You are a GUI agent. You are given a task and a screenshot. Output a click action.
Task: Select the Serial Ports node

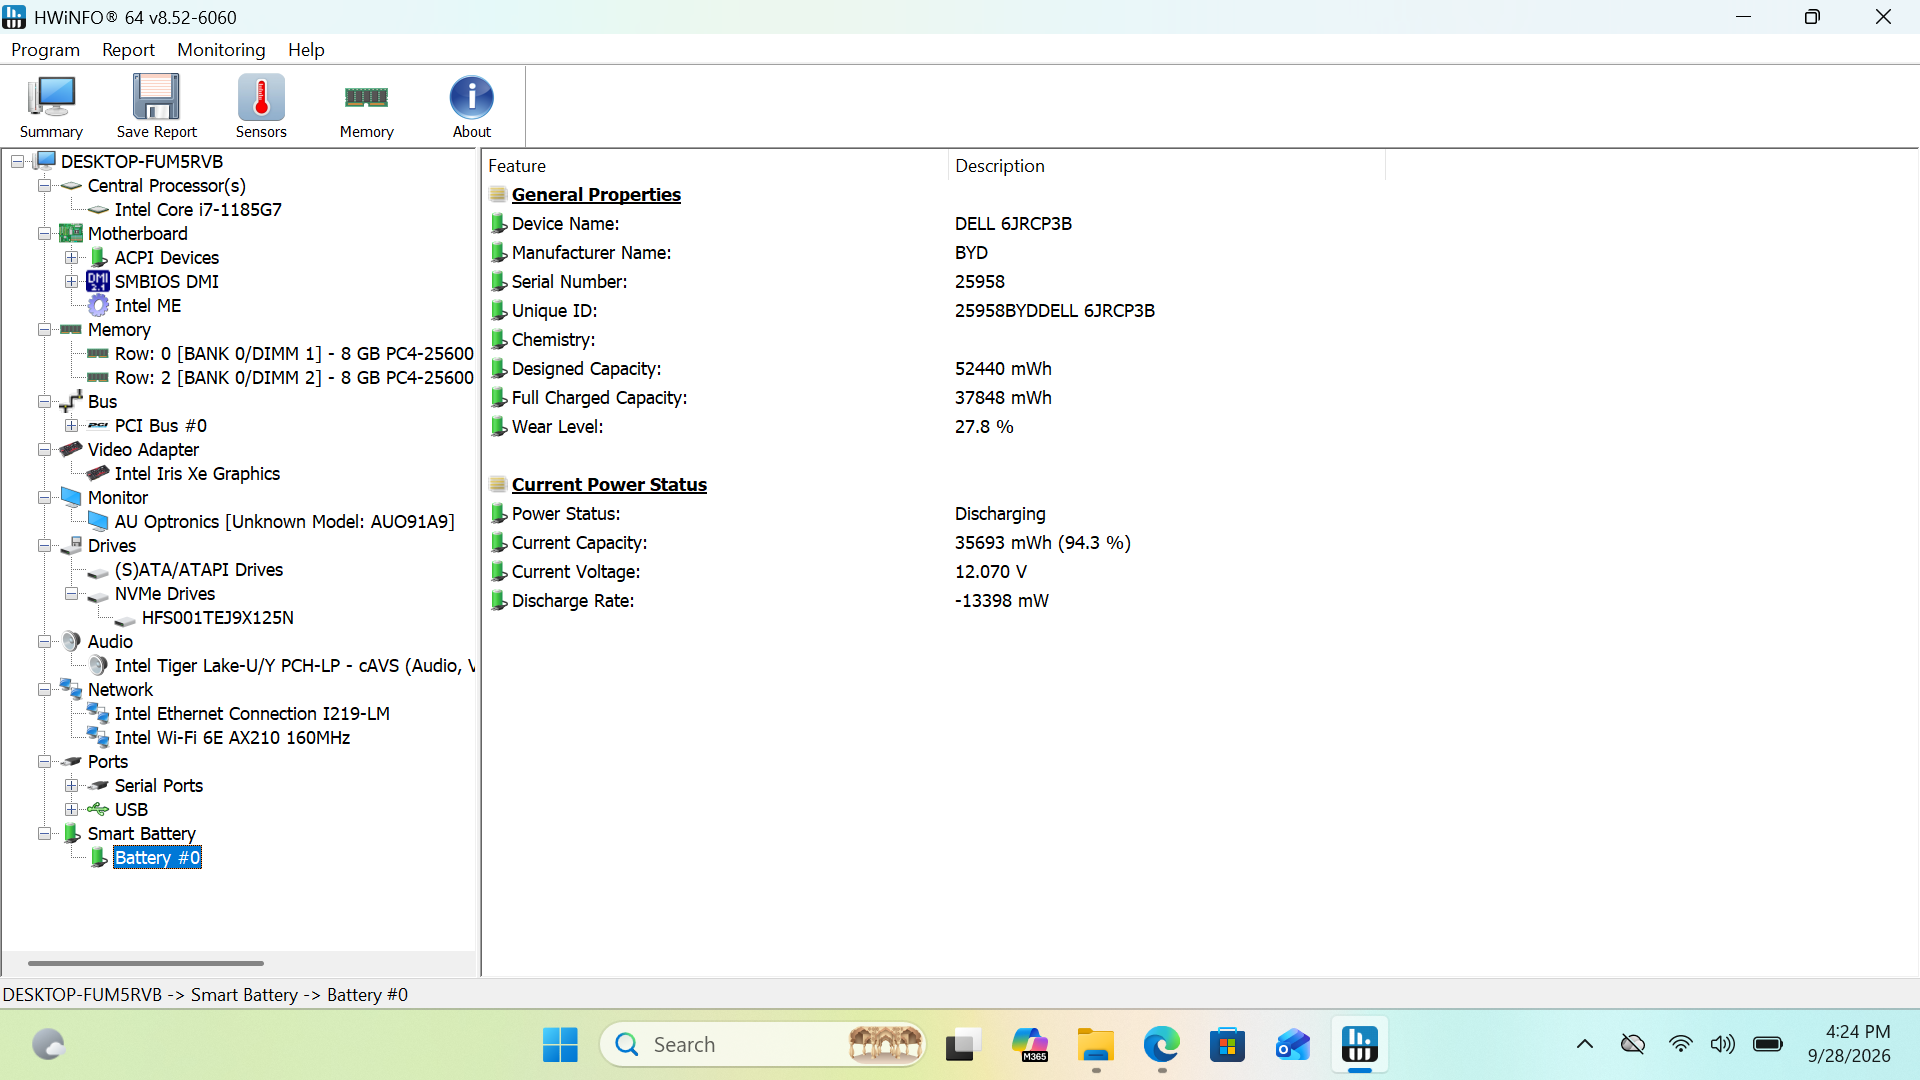coord(159,786)
